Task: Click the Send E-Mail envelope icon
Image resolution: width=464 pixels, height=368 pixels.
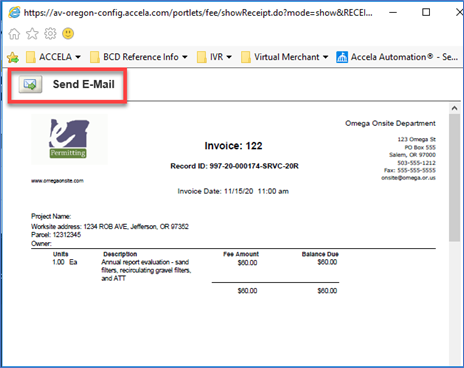Action: (30, 84)
